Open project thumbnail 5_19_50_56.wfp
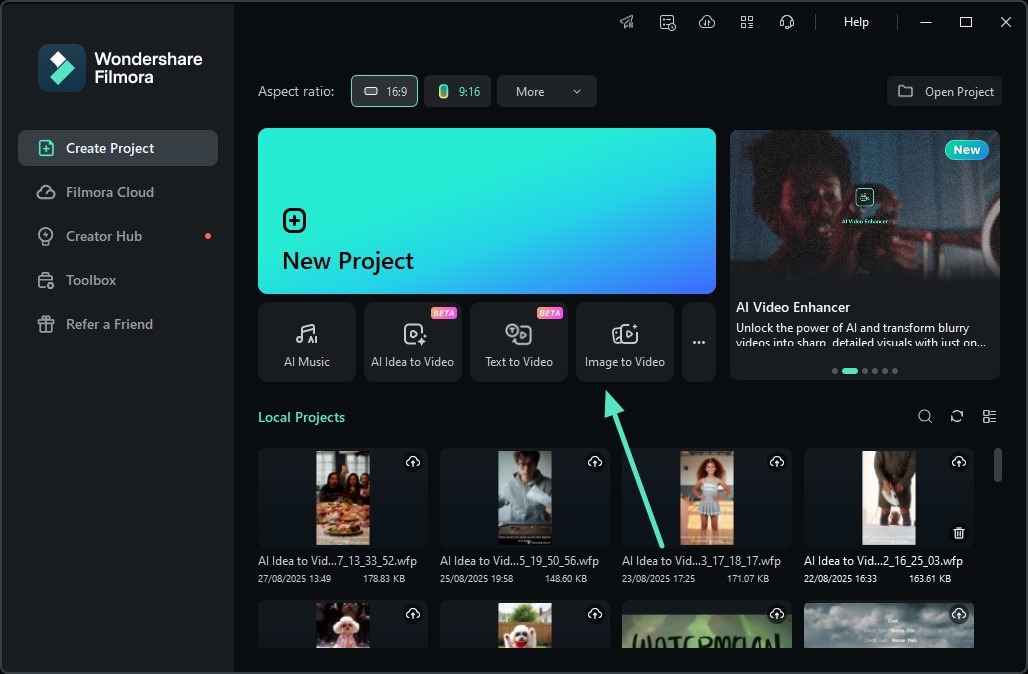Viewport: 1028px width, 674px height. tap(524, 498)
